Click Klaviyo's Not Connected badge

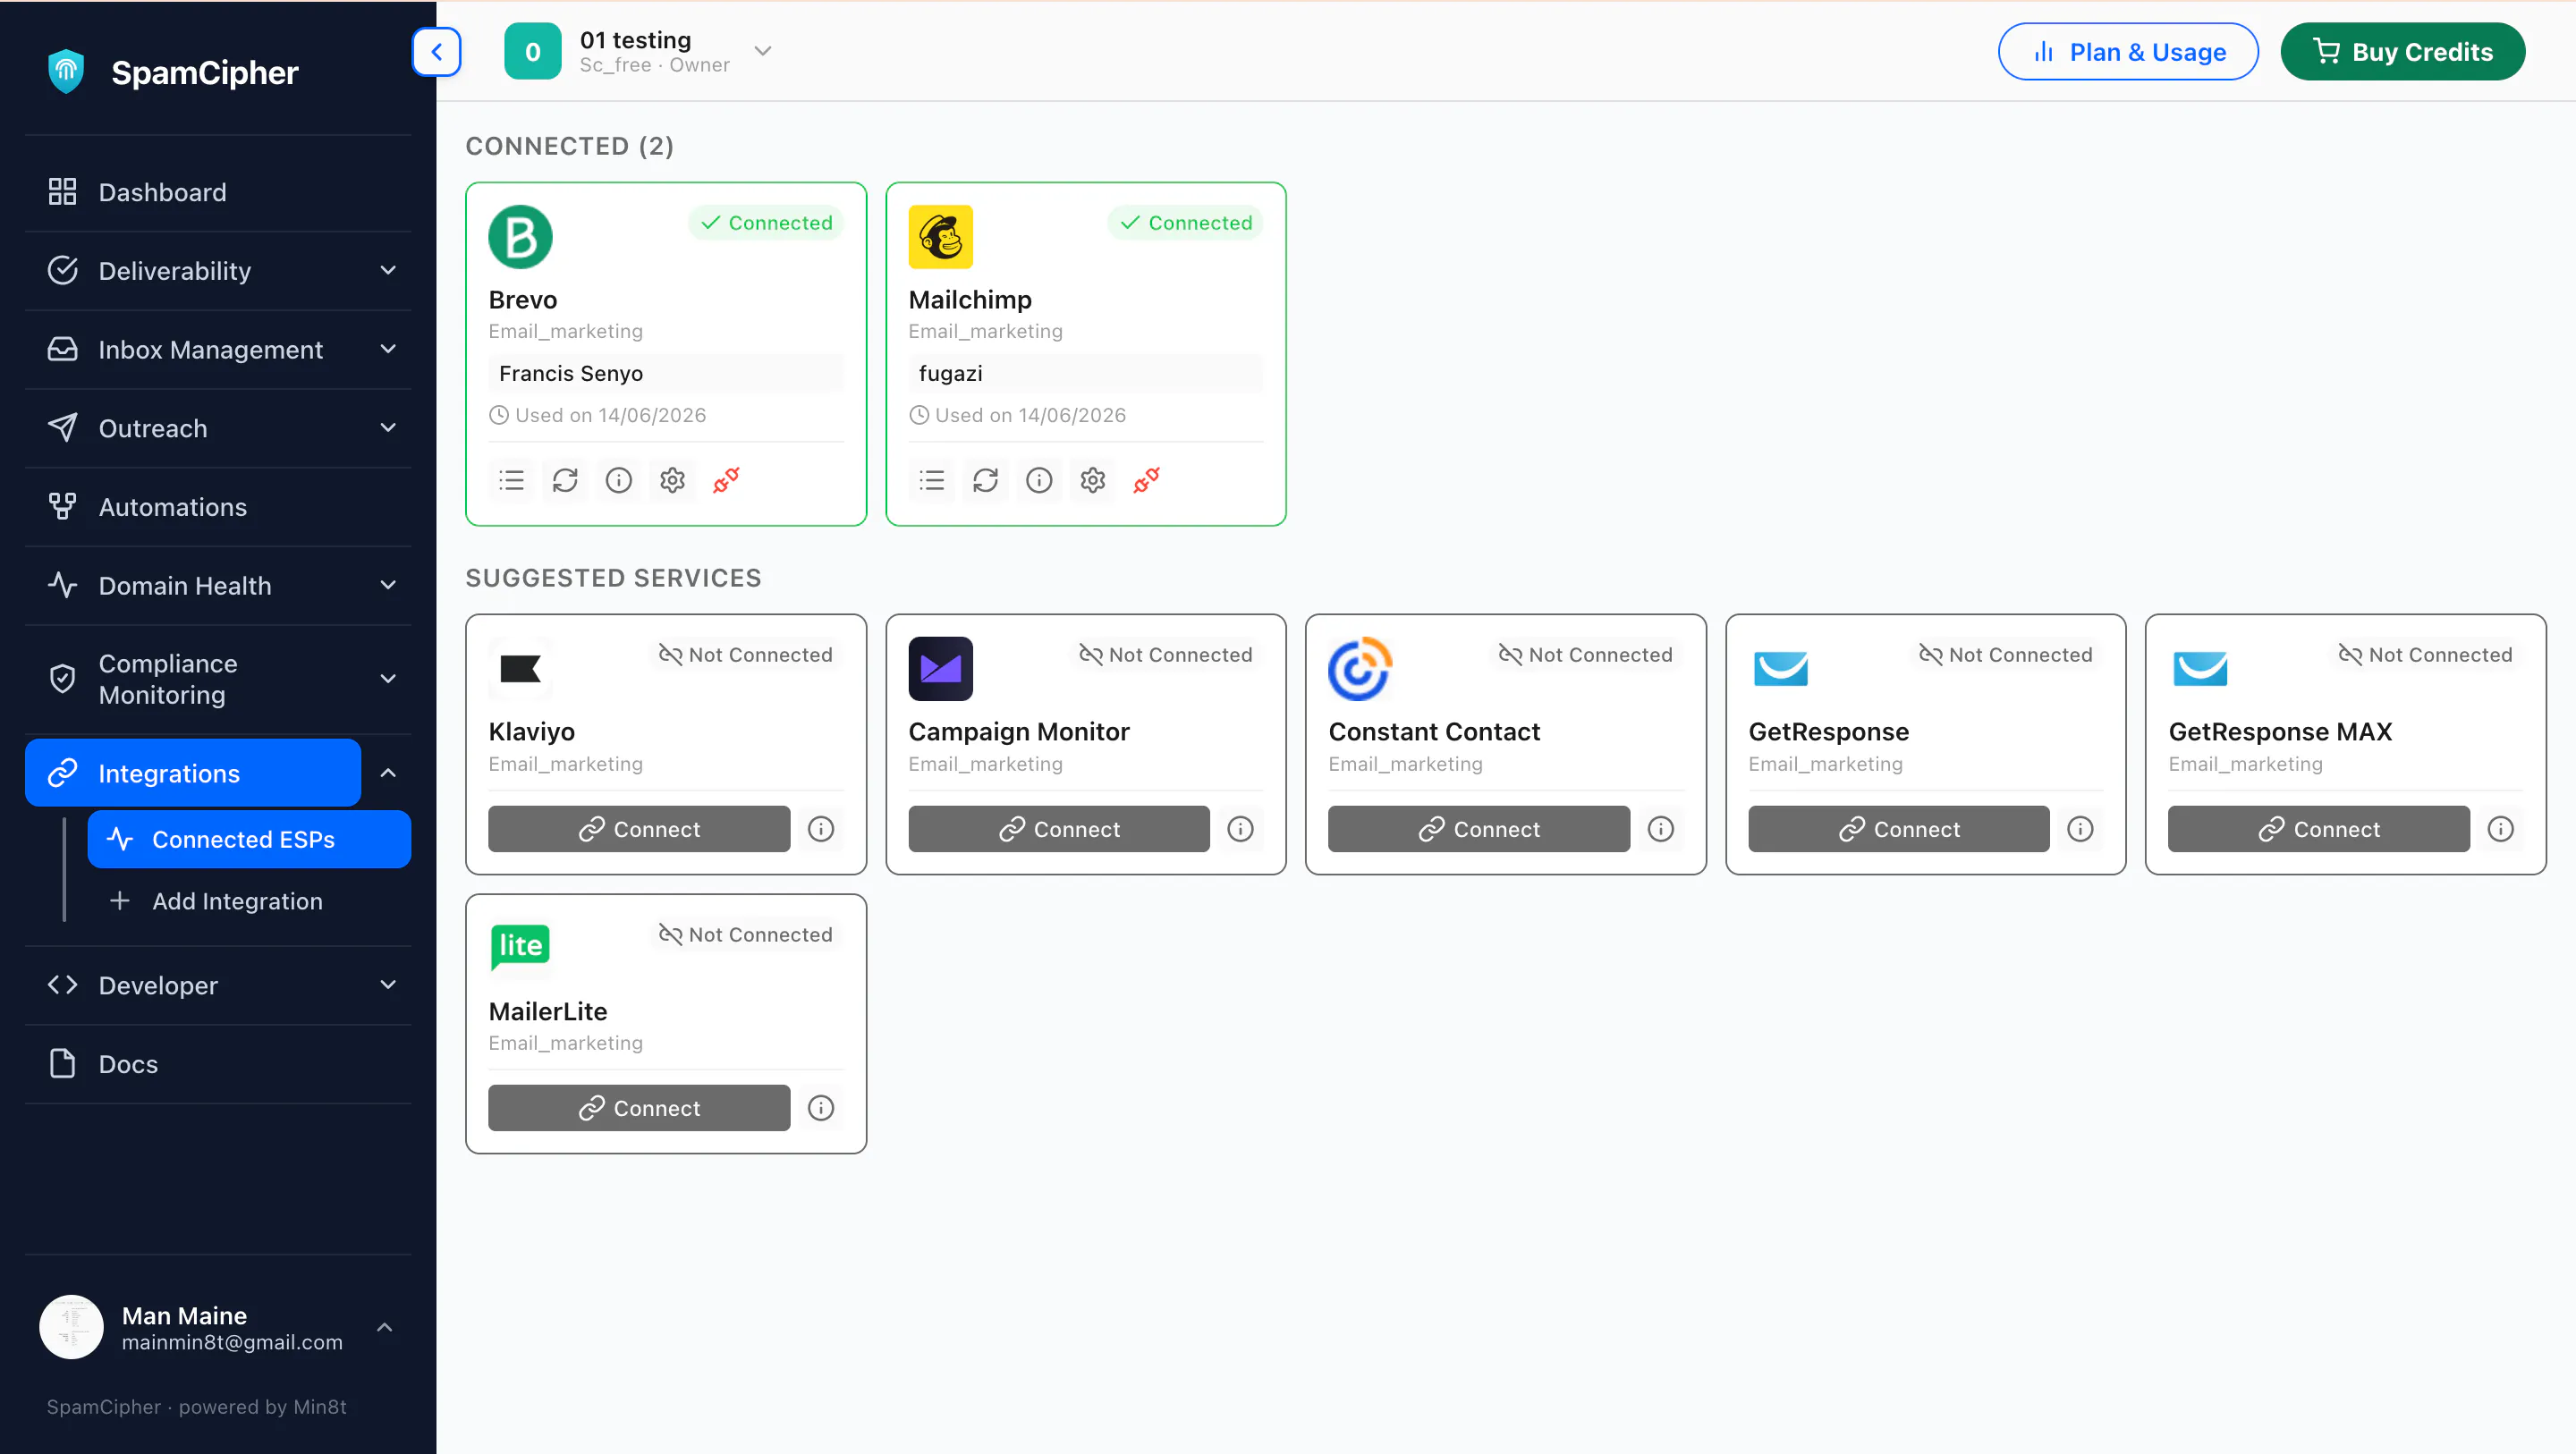click(746, 655)
